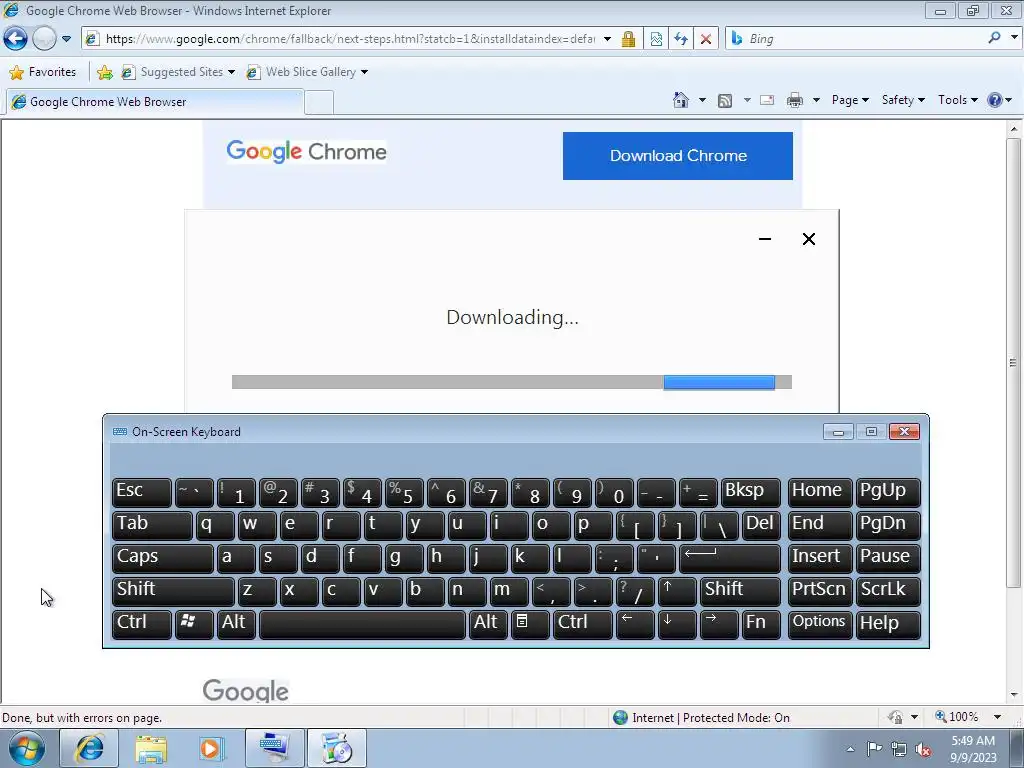Launch Windows Media Player from taskbar
1024x768 pixels.
point(212,749)
